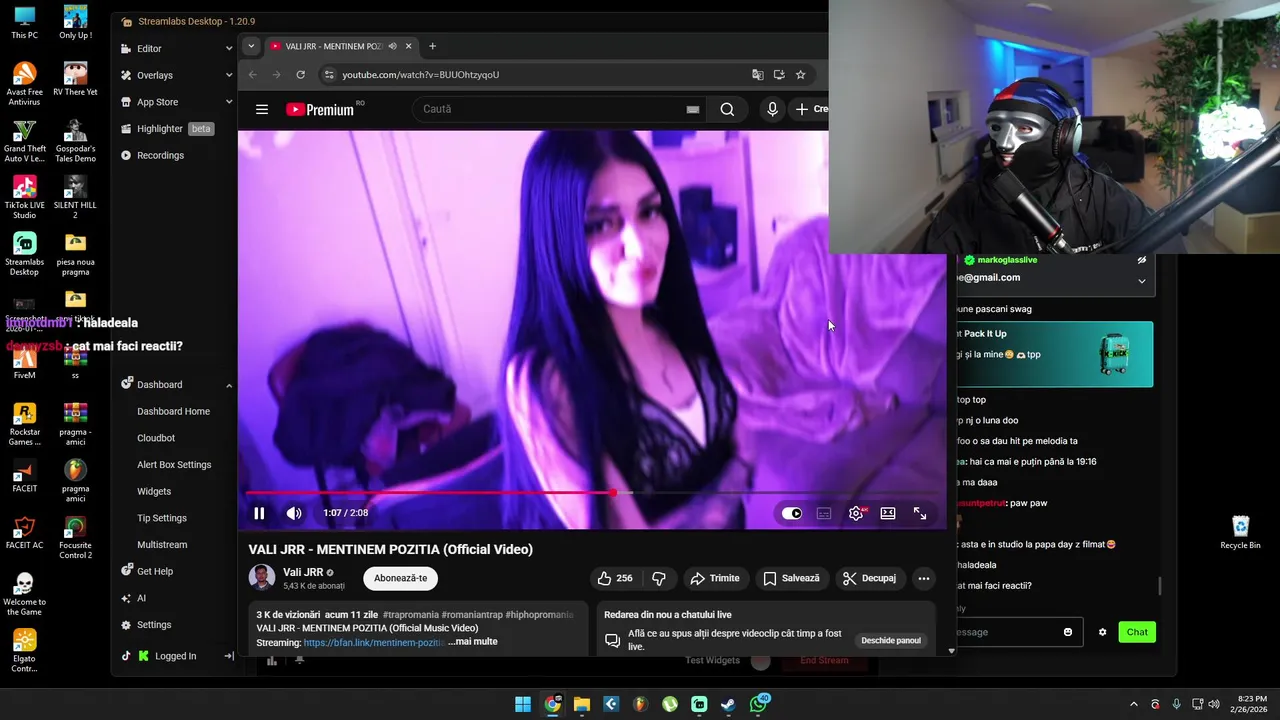
Task: Mute the video volume icon
Action: click(x=294, y=513)
